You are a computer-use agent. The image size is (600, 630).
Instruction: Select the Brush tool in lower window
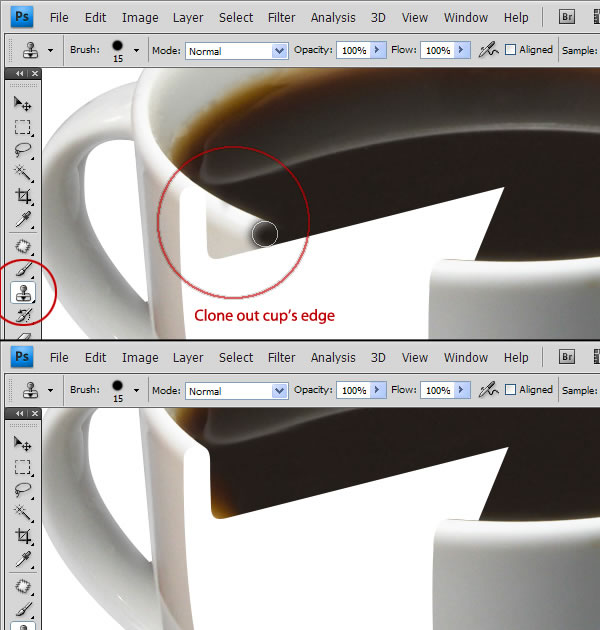coord(23,609)
